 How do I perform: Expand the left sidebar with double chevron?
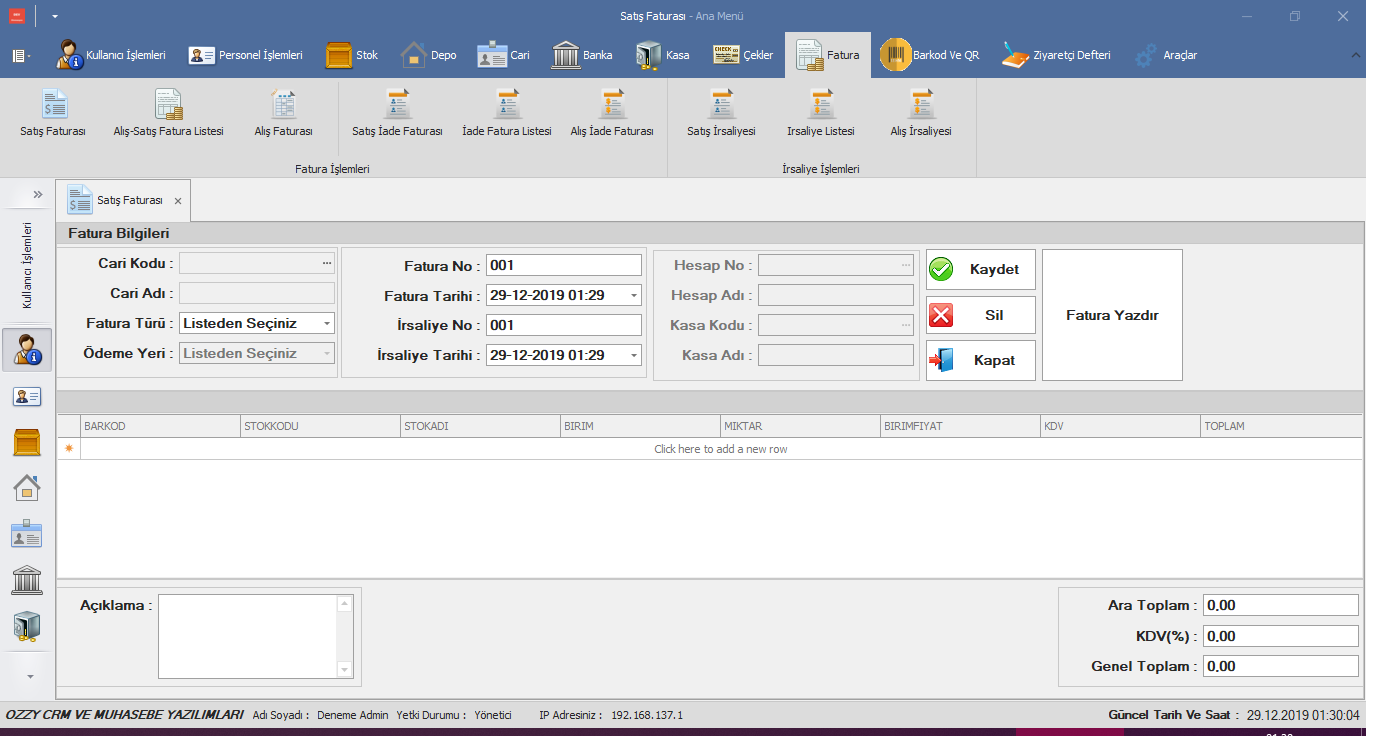38,194
